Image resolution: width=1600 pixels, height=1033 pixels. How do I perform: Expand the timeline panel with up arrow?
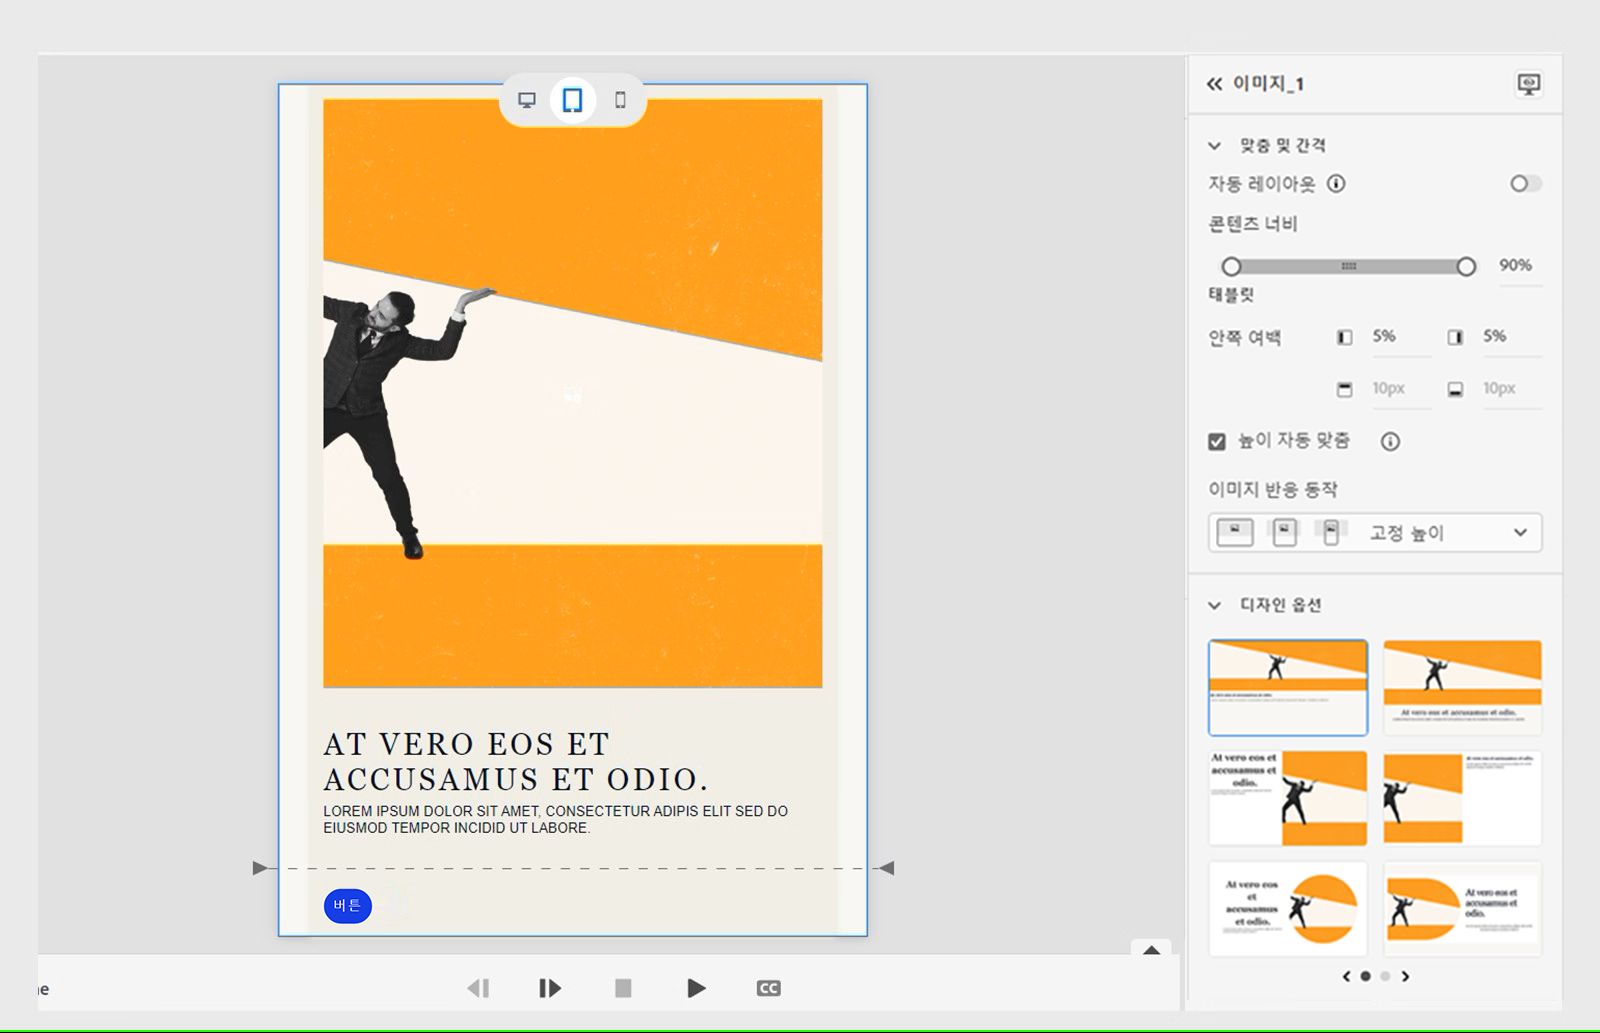(1151, 949)
